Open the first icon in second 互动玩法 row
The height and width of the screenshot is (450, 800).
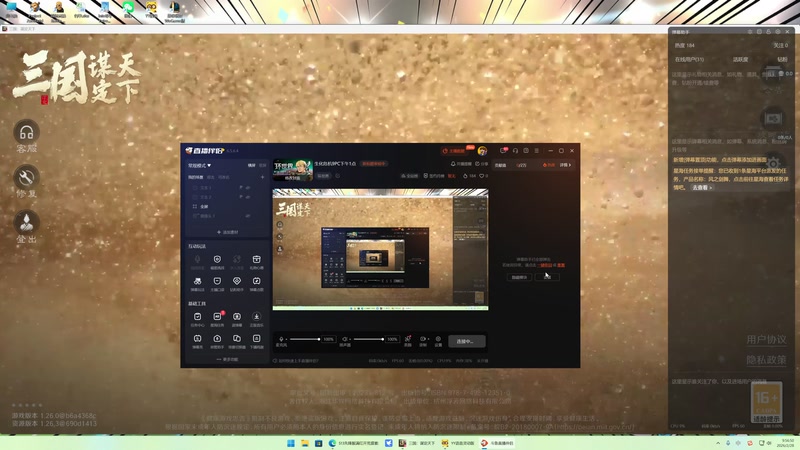coord(197,281)
